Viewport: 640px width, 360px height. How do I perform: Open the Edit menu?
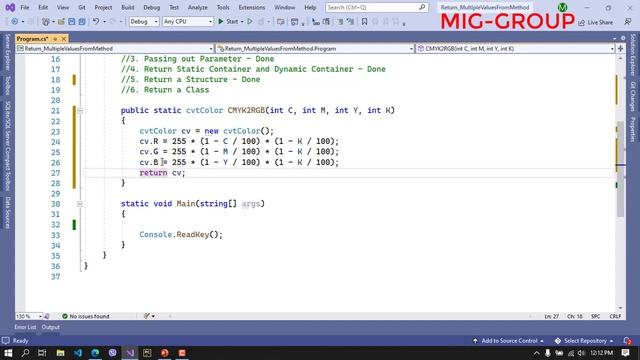(x=43, y=7)
